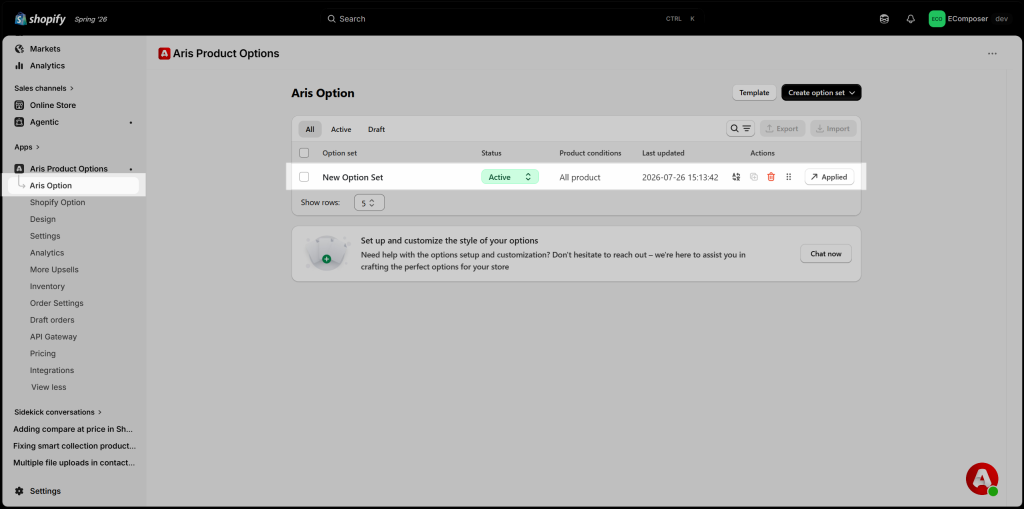
Task: Open Draft orders in sidebar
Action: point(52,320)
